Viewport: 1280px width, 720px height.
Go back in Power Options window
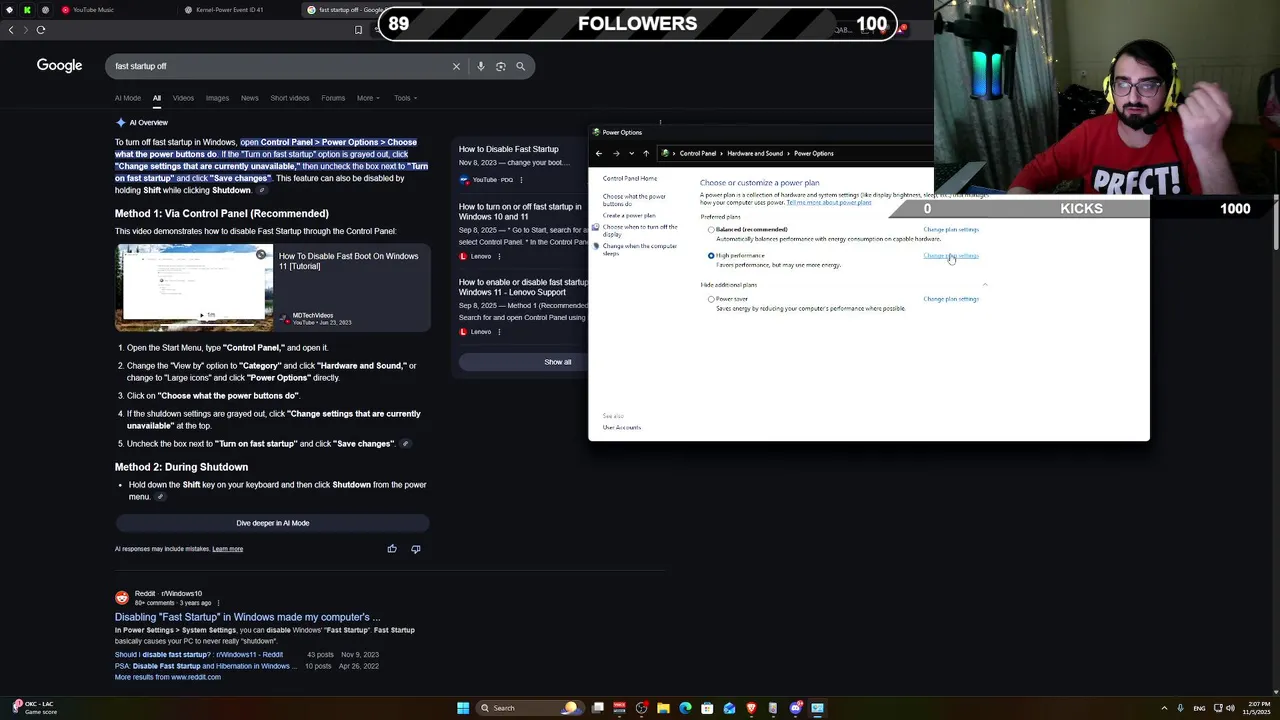[598, 153]
